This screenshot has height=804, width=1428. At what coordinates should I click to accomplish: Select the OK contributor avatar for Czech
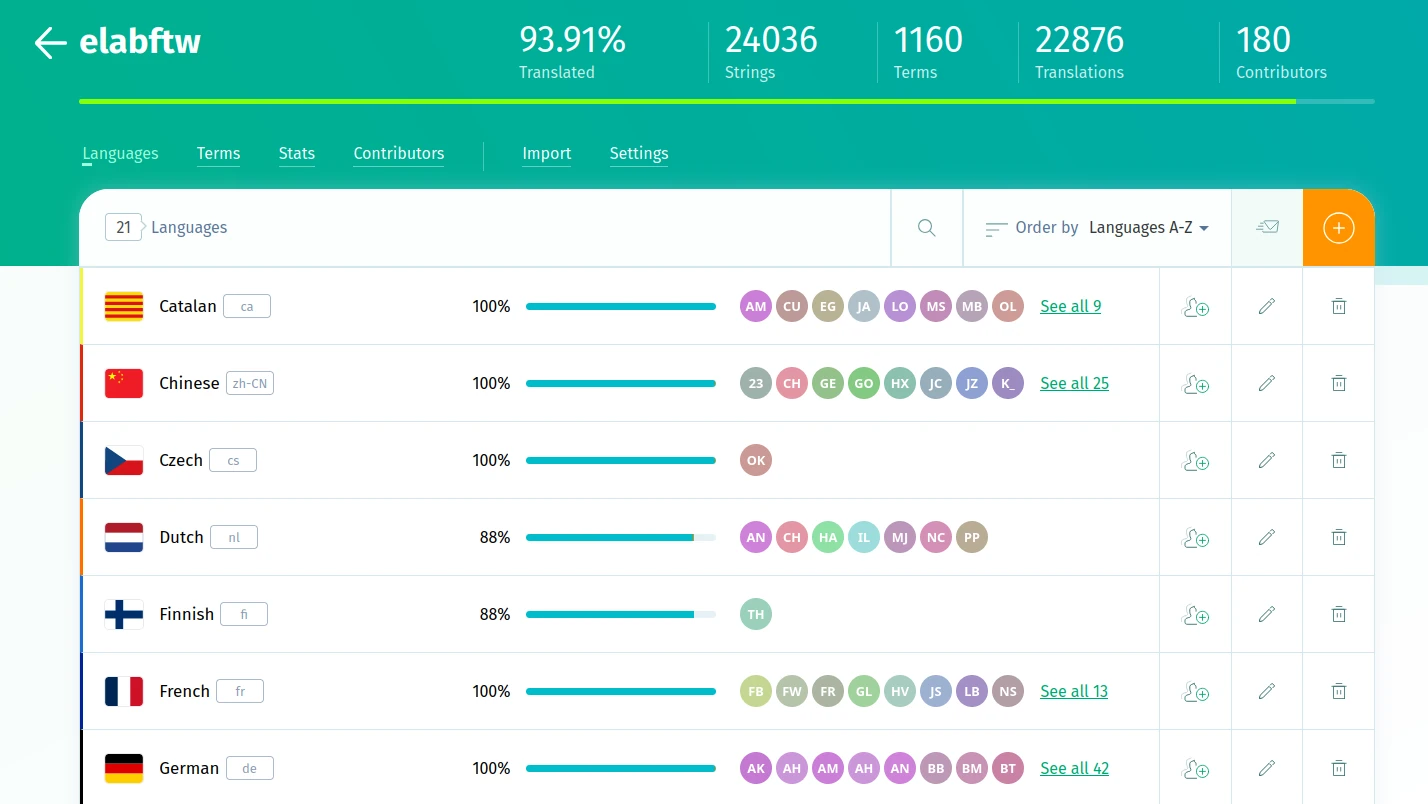pos(756,460)
